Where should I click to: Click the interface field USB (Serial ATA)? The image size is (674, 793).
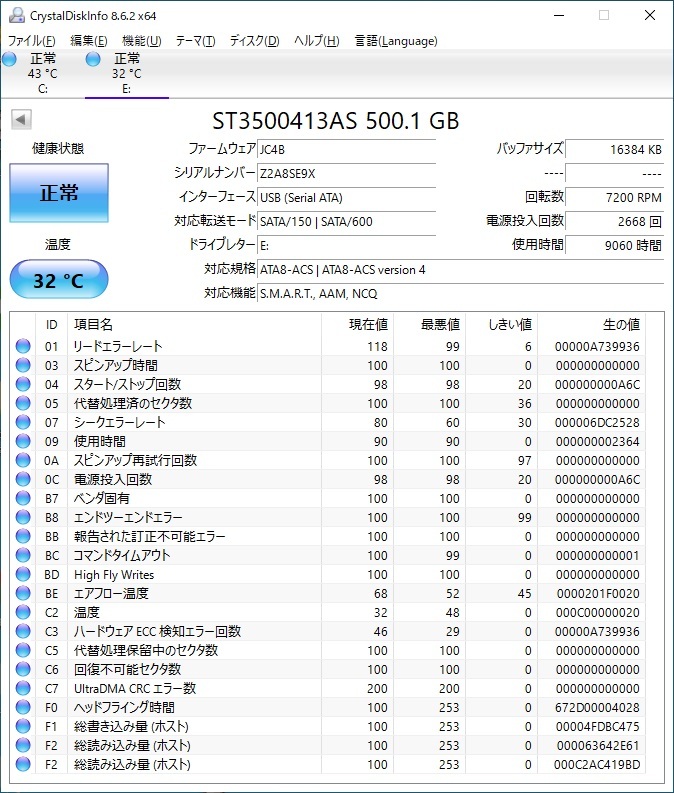pos(346,198)
